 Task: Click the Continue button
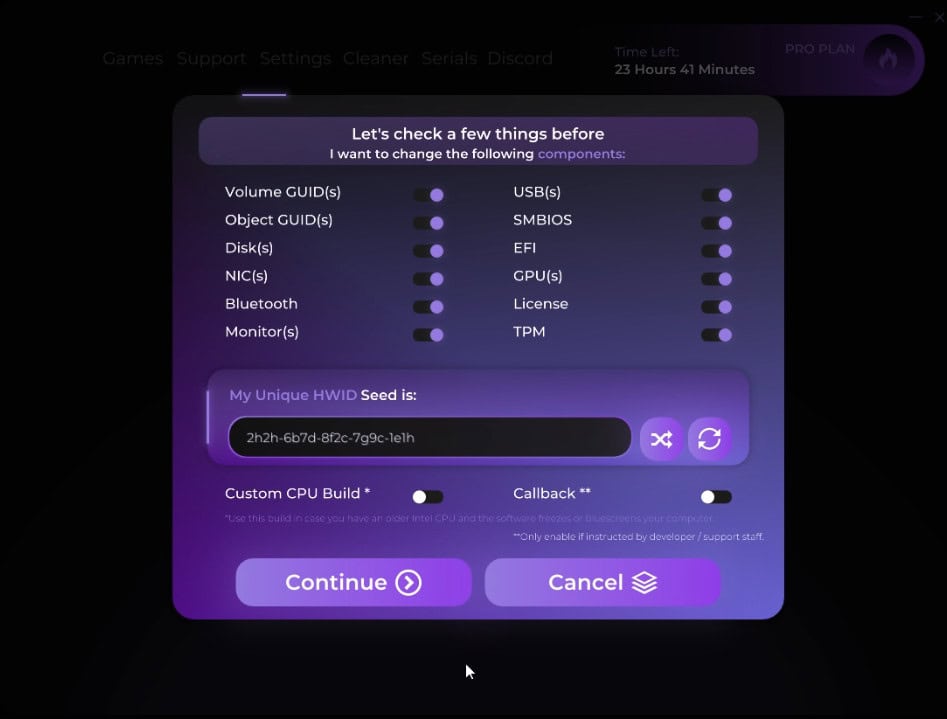click(353, 582)
